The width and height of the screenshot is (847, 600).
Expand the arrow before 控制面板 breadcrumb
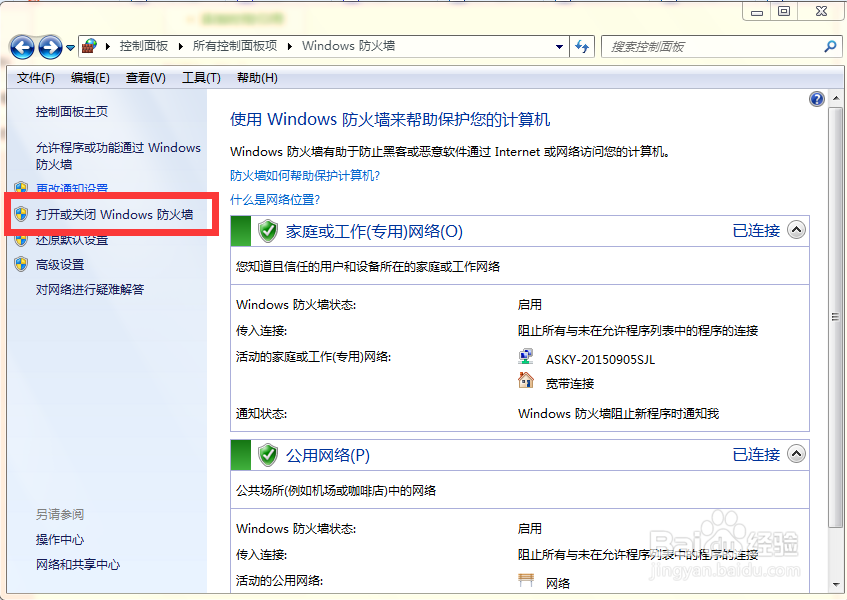click(x=107, y=46)
